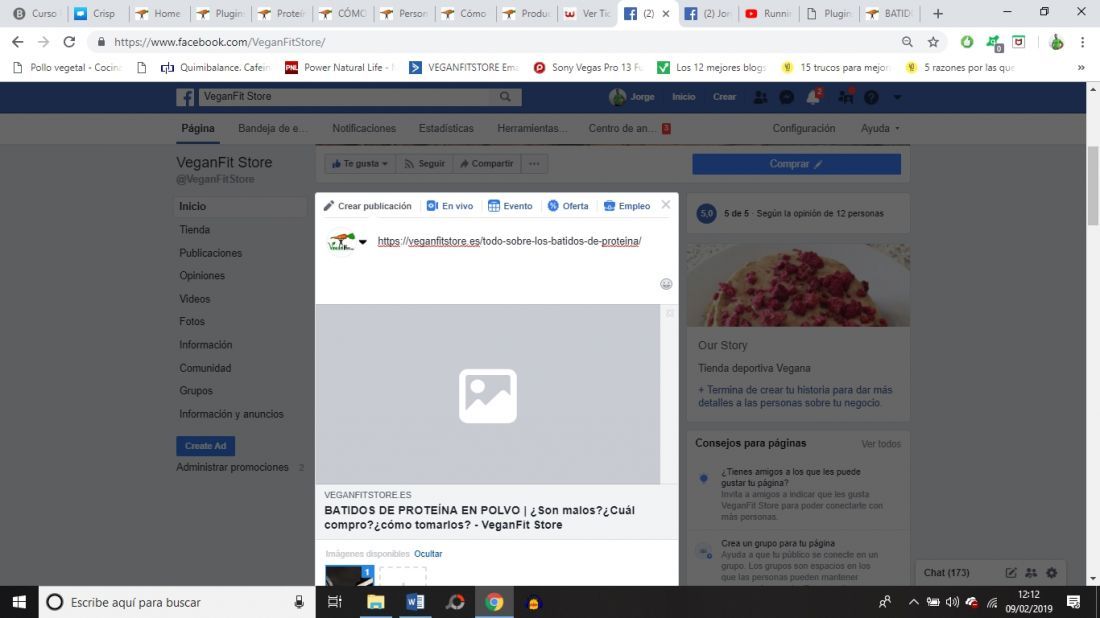The width and height of the screenshot is (1100, 618).
Task: Click the emoji smiley icon in composer
Action: (666, 284)
